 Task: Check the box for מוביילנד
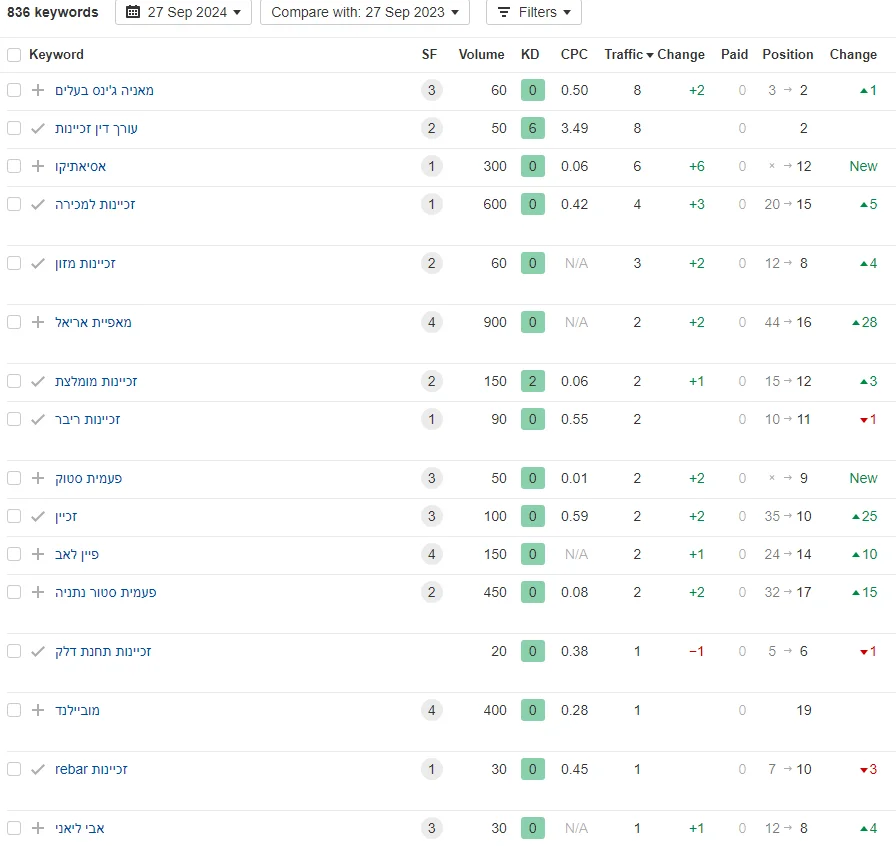(x=14, y=710)
